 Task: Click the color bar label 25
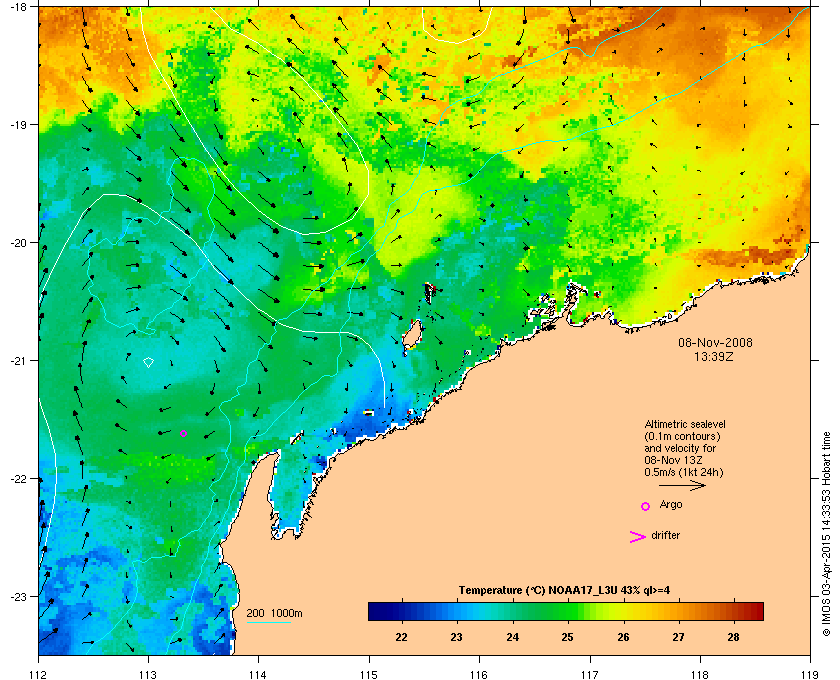[x=567, y=637]
